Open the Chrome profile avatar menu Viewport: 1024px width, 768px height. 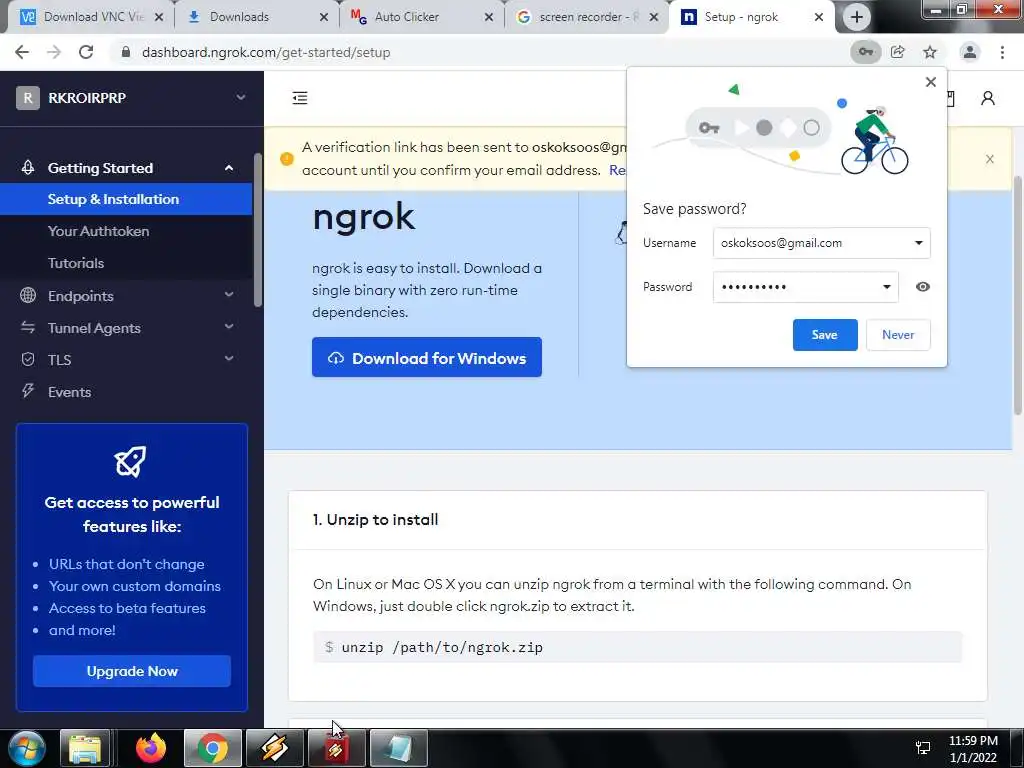(970, 52)
